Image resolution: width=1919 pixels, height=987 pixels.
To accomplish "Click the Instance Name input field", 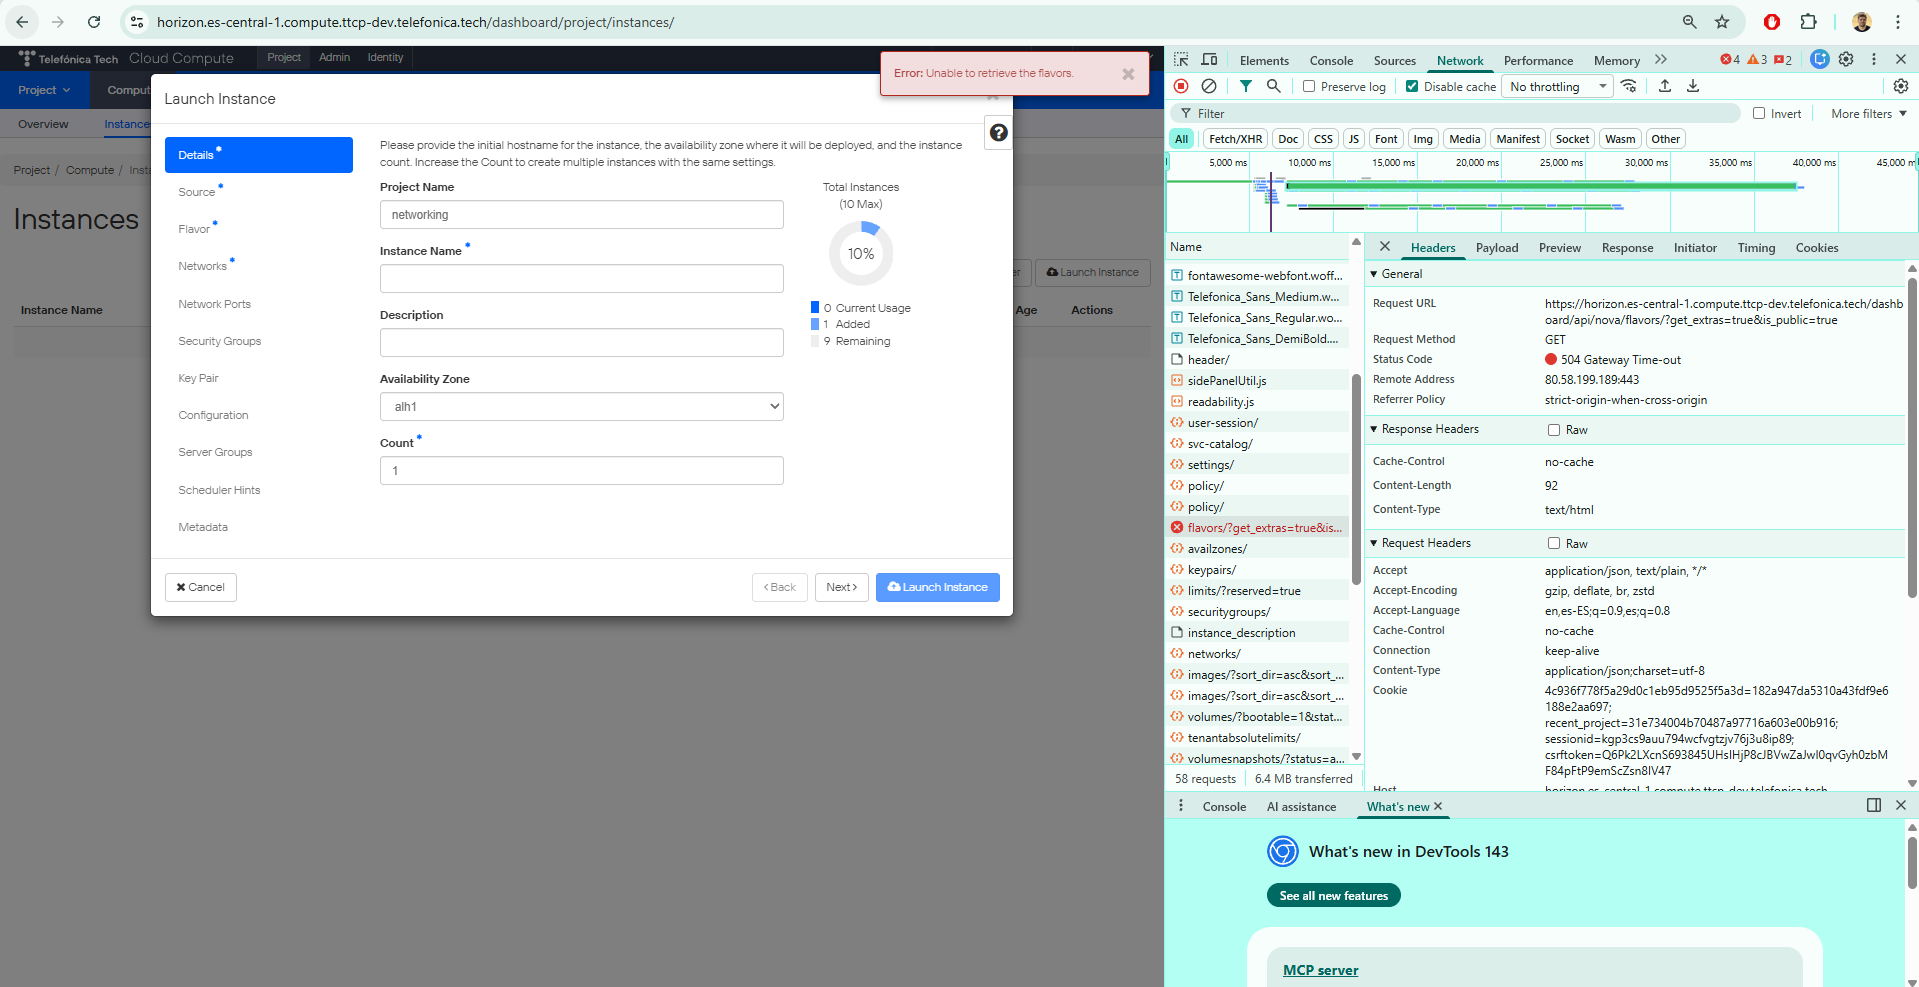I will coord(581,279).
